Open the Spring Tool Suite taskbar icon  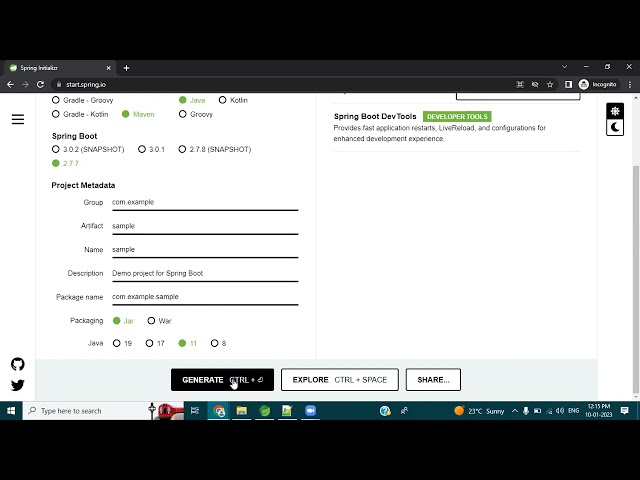(x=264, y=411)
